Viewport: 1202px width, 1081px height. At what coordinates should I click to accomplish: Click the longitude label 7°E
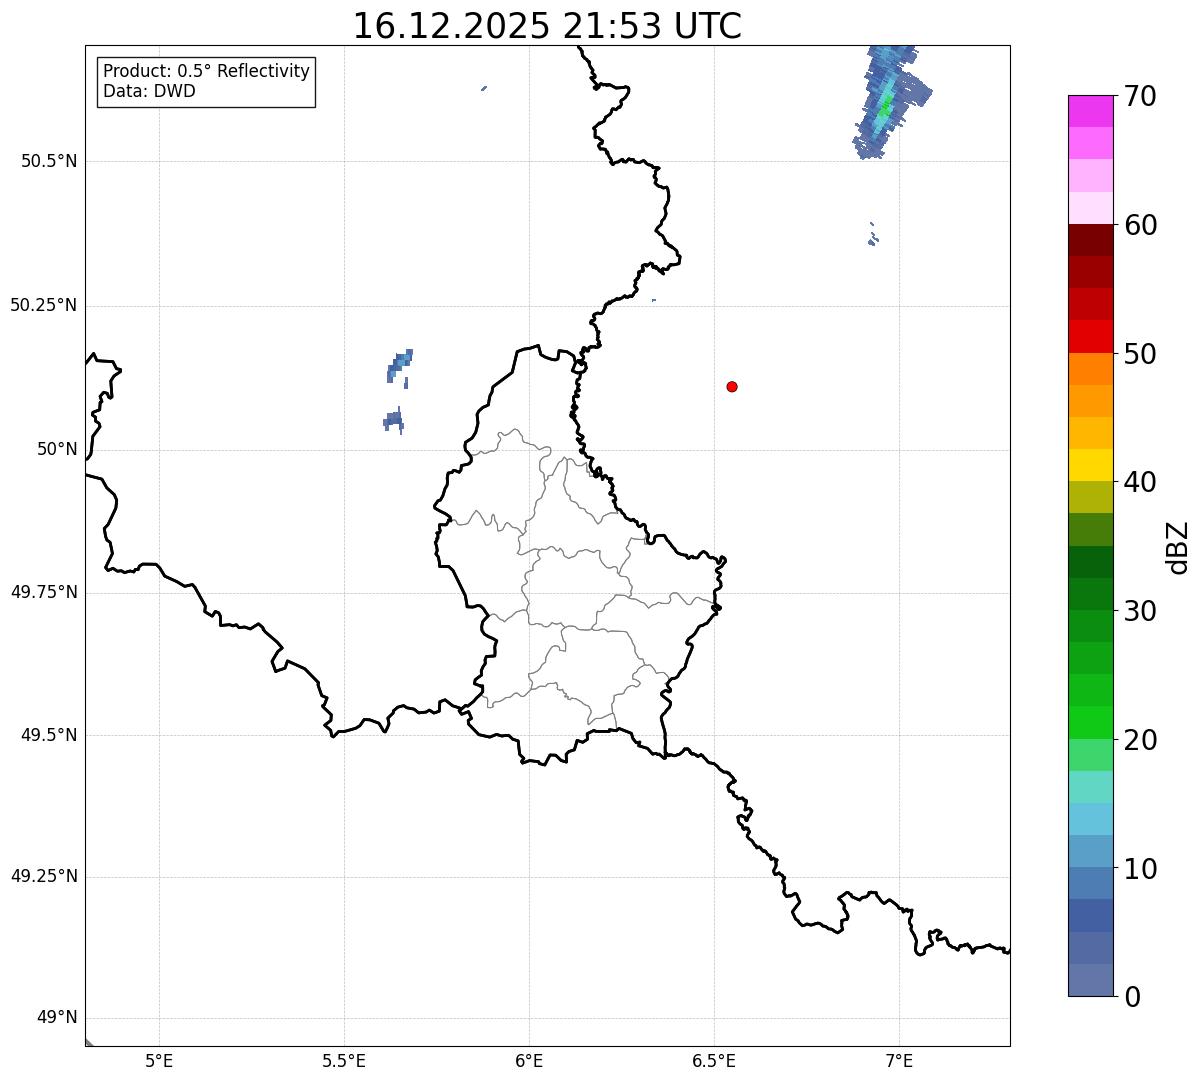tap(899, 1060)
